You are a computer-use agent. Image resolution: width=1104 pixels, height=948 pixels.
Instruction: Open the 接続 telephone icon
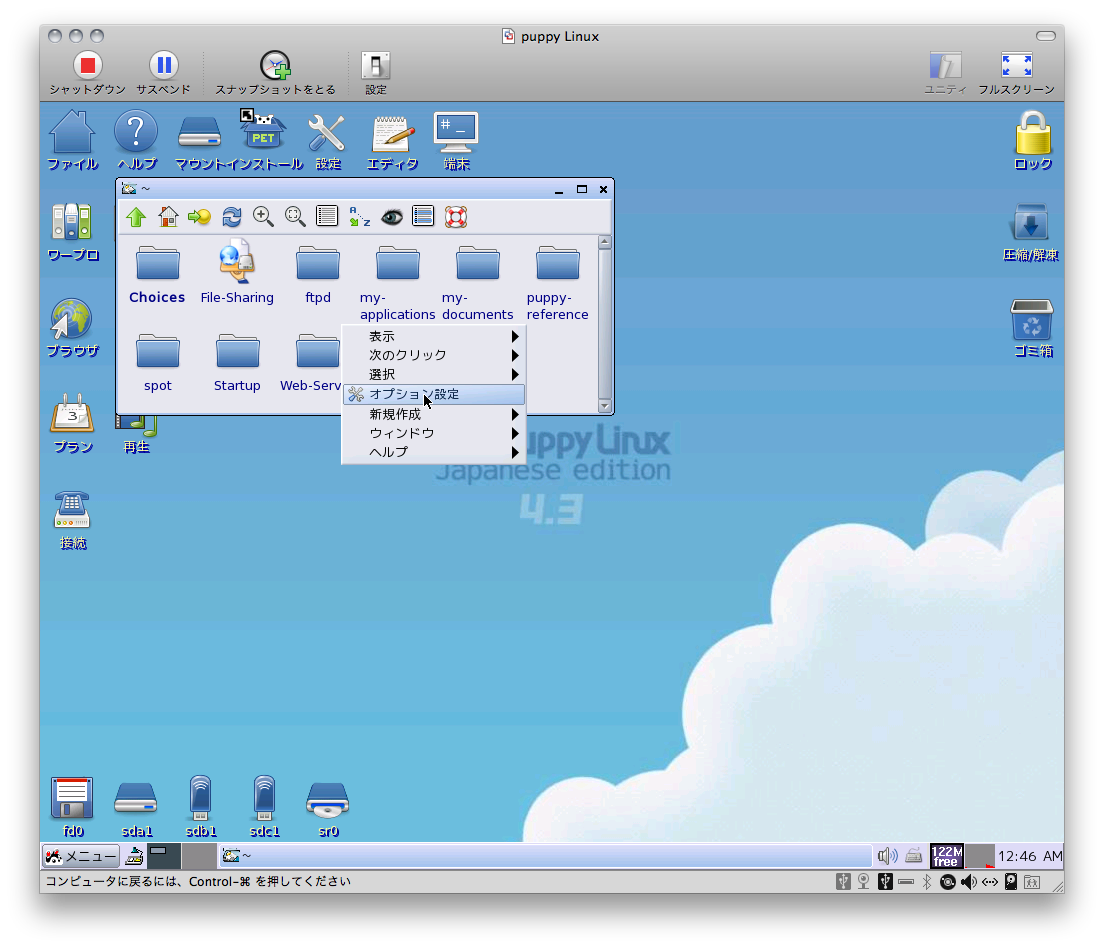(x=72, y=510)
